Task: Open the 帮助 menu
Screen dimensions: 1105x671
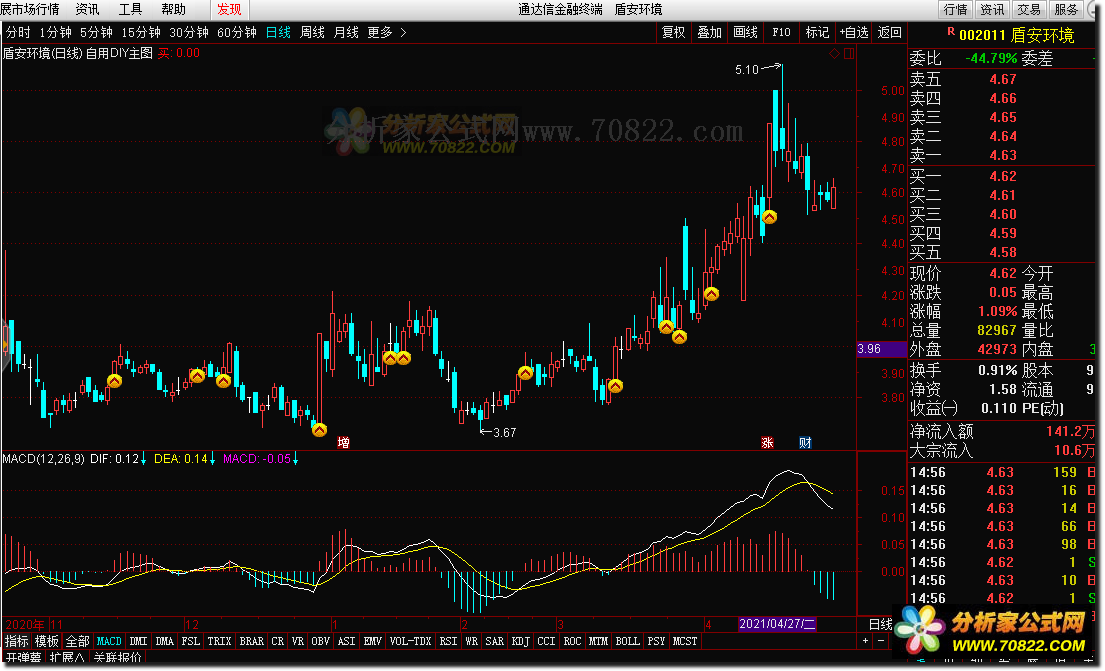Action: click(x=173, y=9)
